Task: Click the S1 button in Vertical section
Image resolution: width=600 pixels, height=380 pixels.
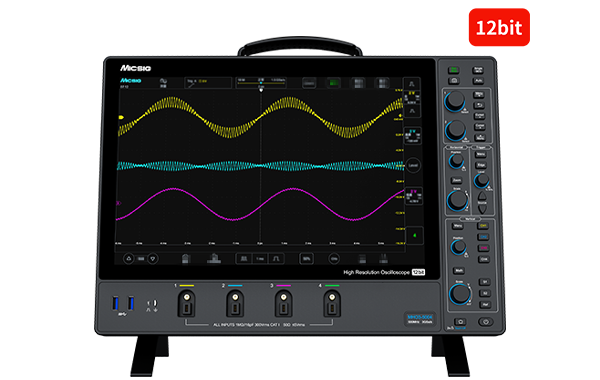Action: [485, 281]
